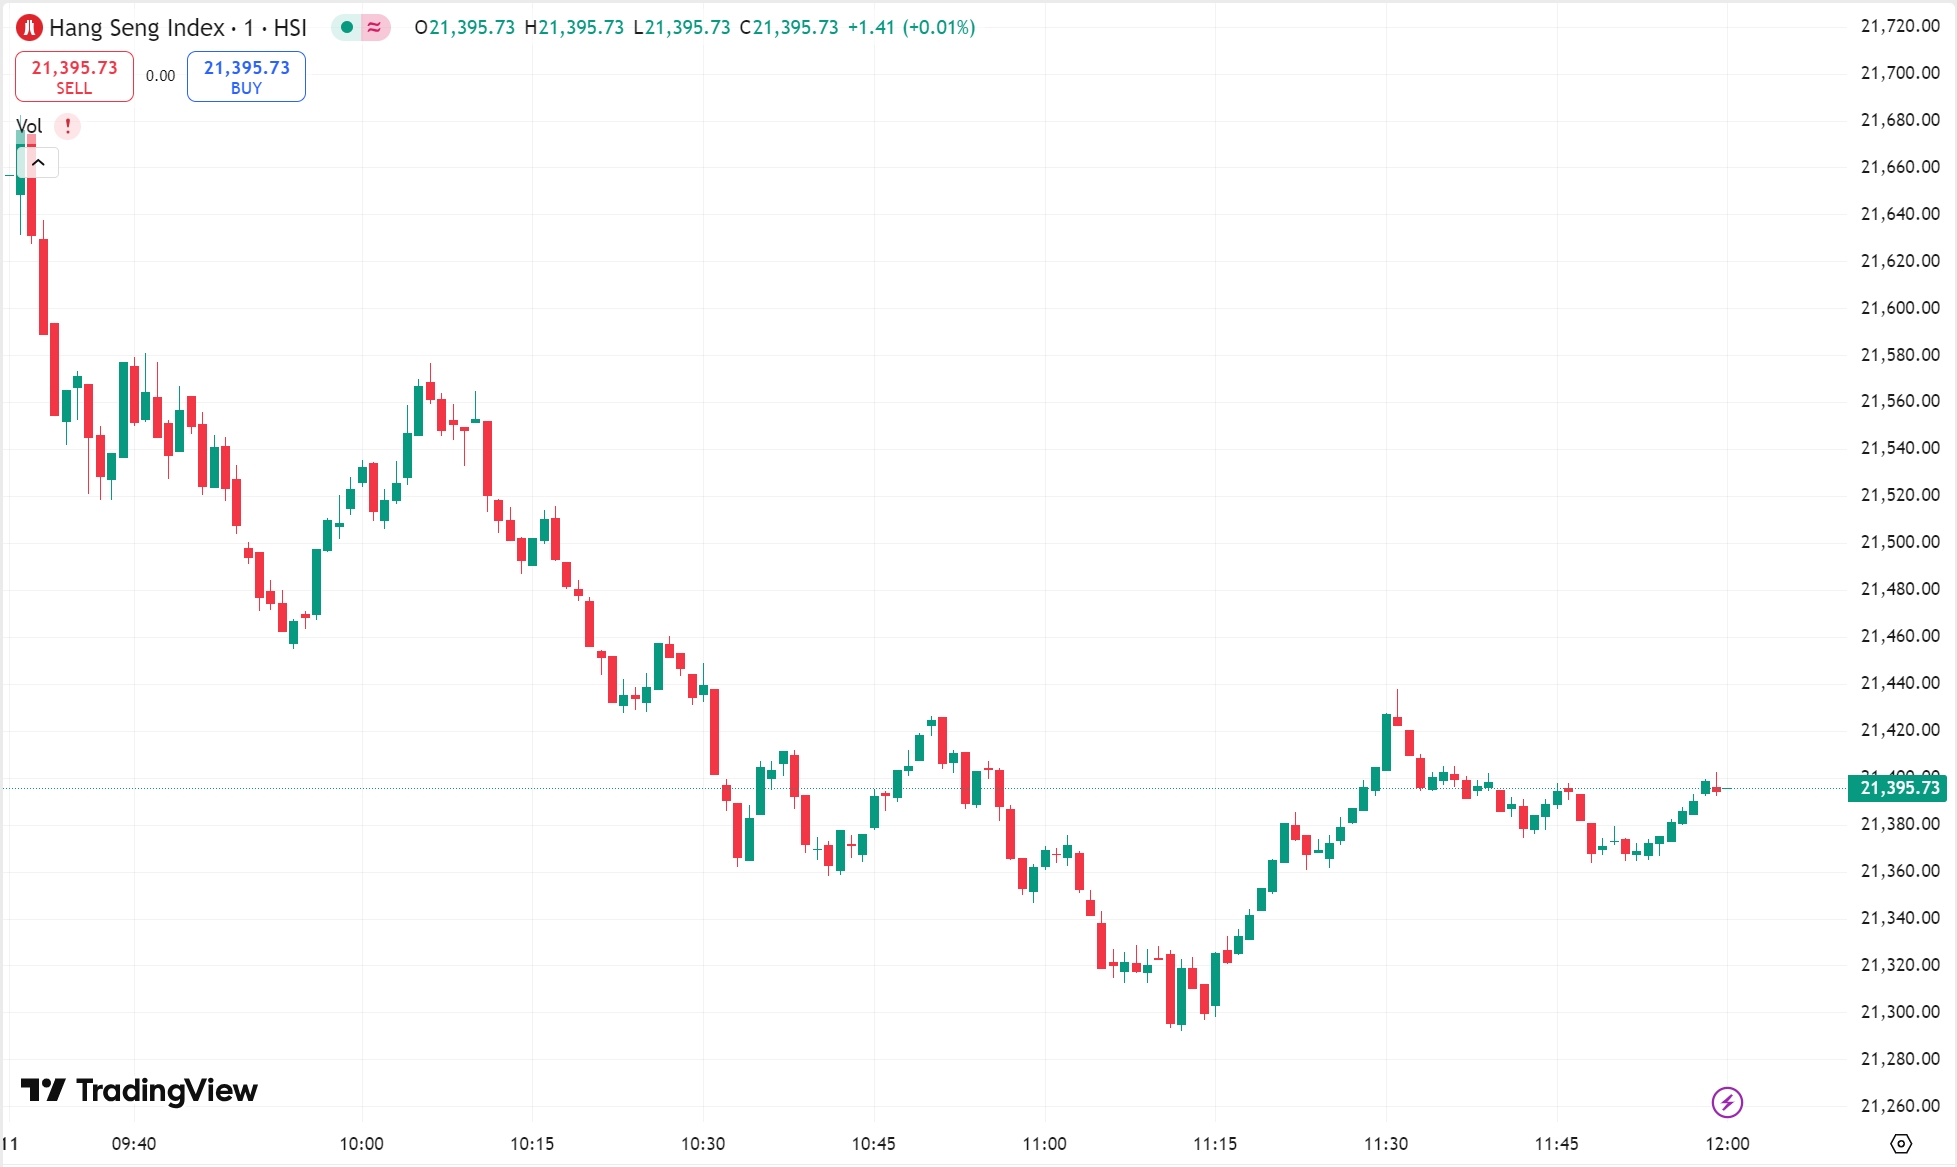Click the 21,300.00 price scale label
1957x1167 pixels.
point(1899,1012)
